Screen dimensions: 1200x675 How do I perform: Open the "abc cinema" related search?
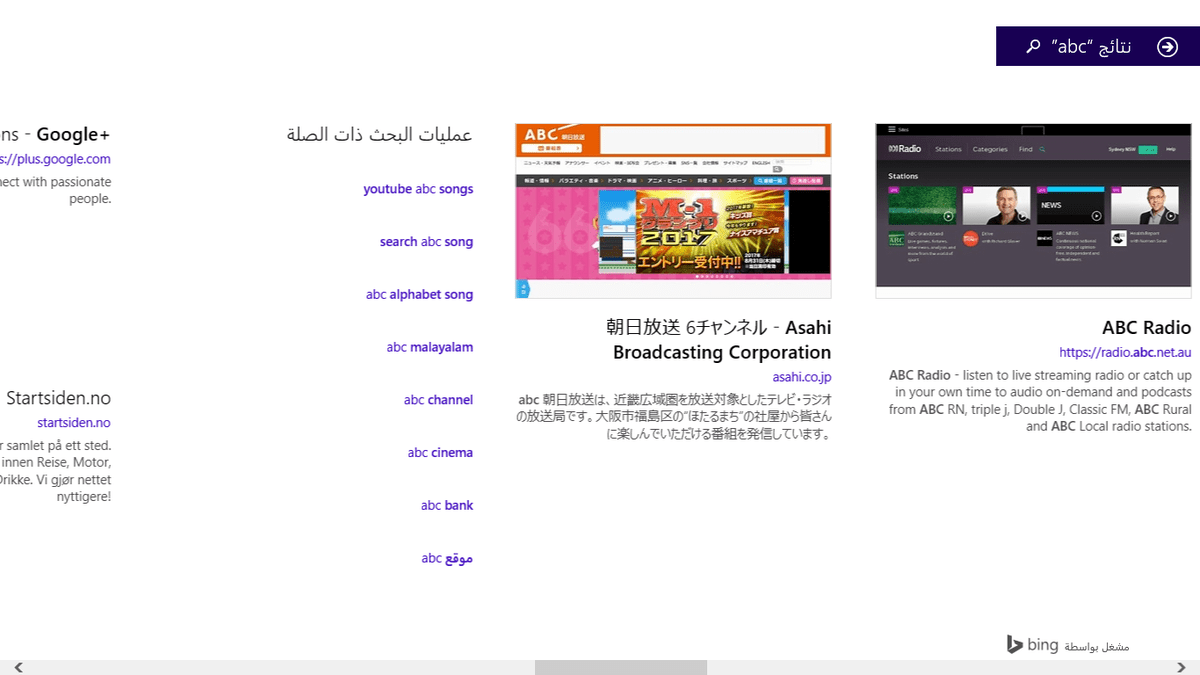coord(440,452)
